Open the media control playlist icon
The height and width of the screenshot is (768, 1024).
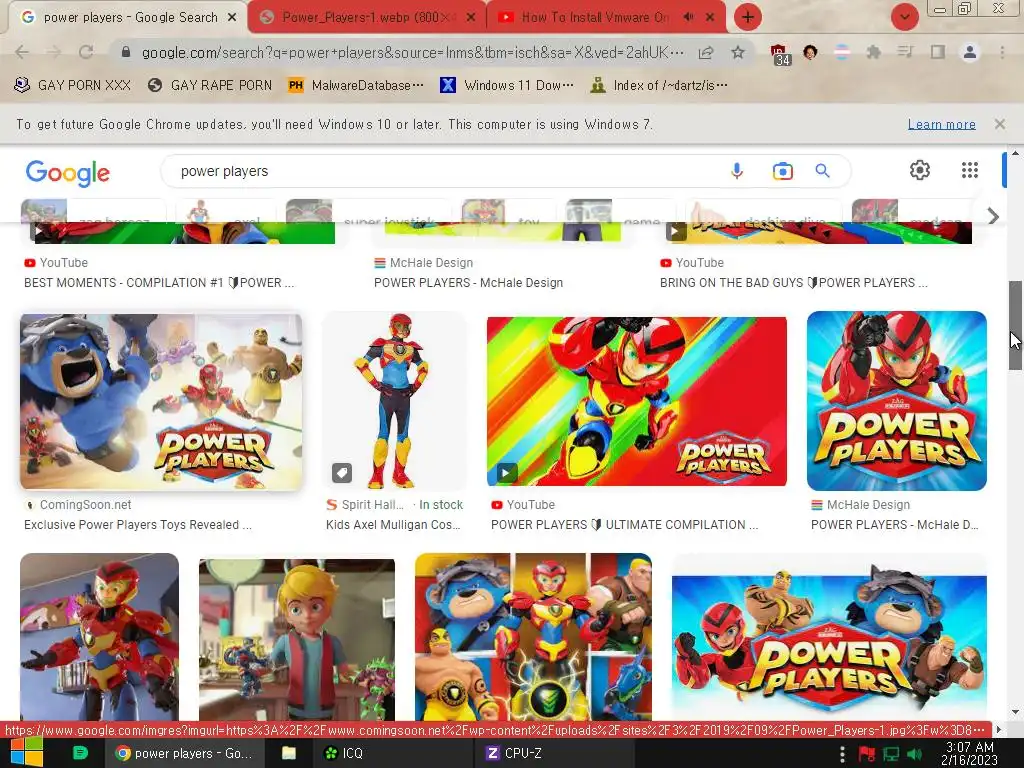(x=905, y=52)
